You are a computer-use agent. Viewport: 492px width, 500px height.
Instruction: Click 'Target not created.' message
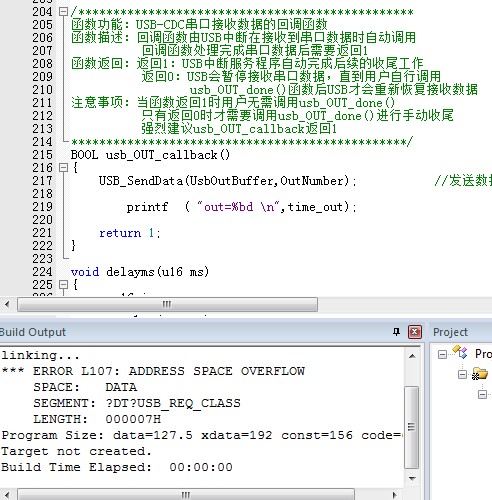click(76, 451)
